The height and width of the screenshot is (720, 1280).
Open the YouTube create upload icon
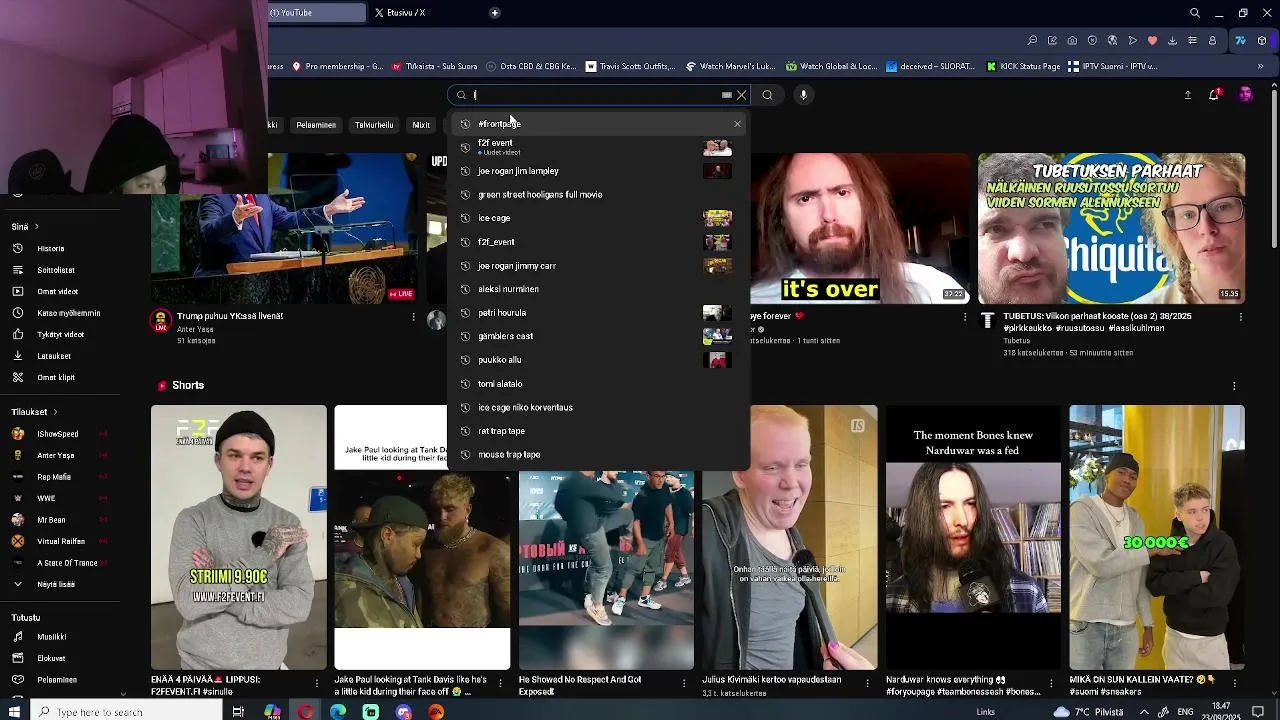1188,95
